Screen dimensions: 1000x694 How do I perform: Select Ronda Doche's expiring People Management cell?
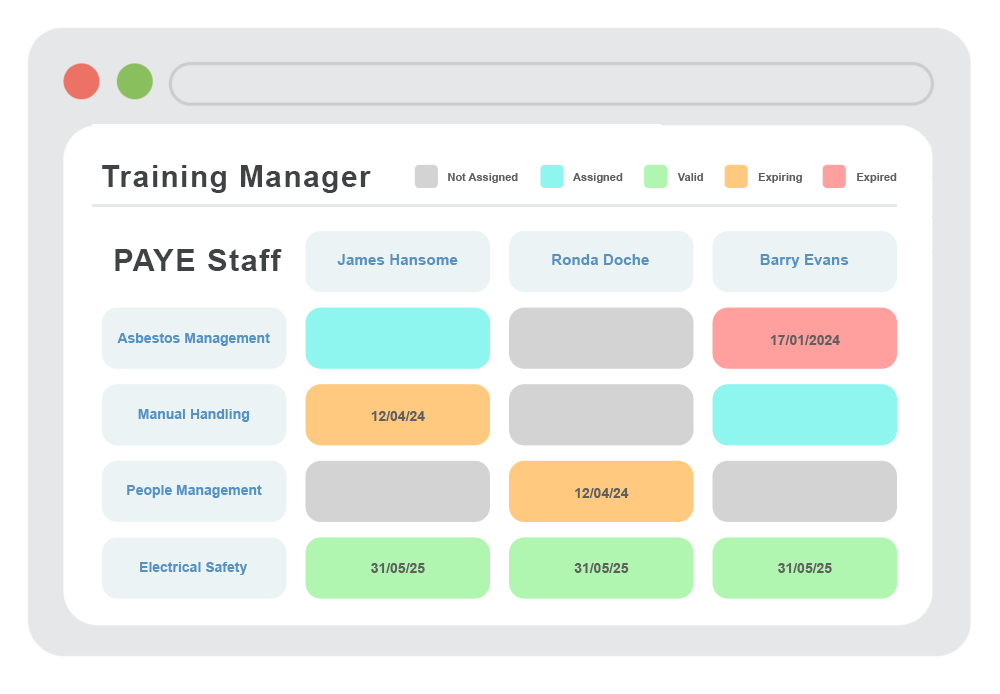tap(600, 491)
